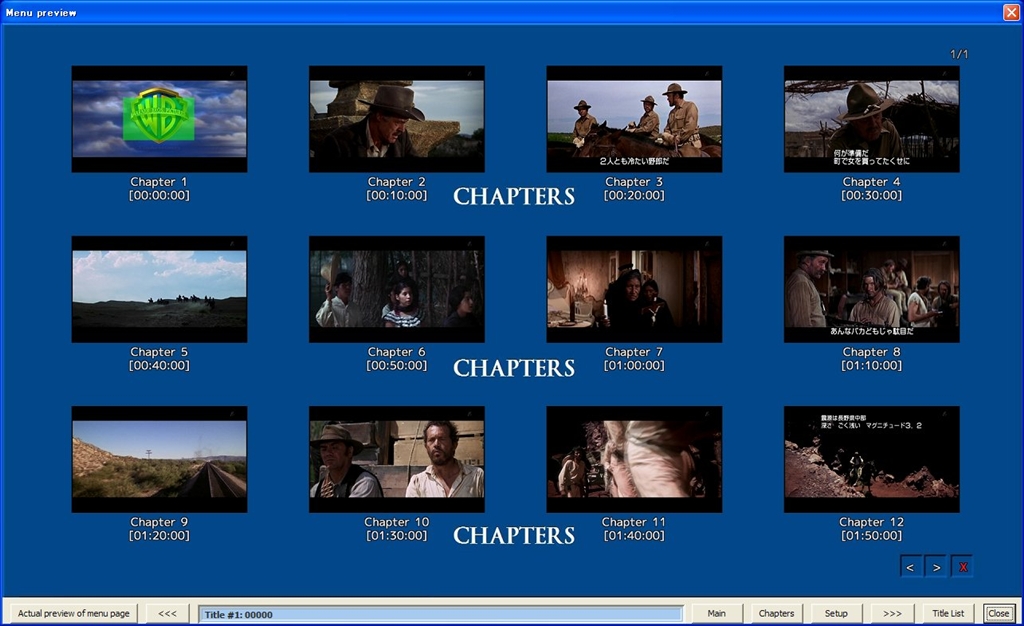Select the Chapter 8 thumbnail
This screenshot has height=626, width=1024.
click(872, 289)
